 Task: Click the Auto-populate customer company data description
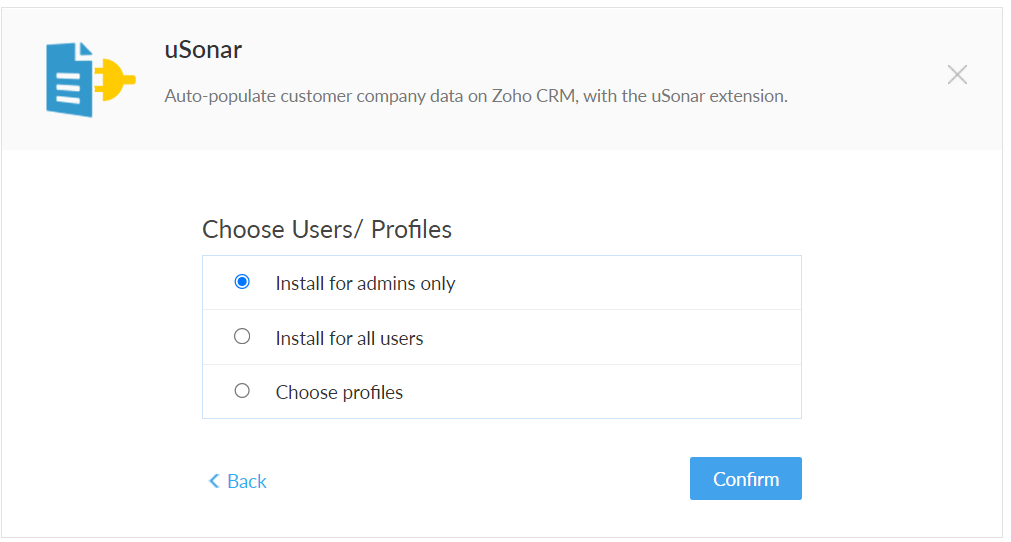click(x=476, y=97)
